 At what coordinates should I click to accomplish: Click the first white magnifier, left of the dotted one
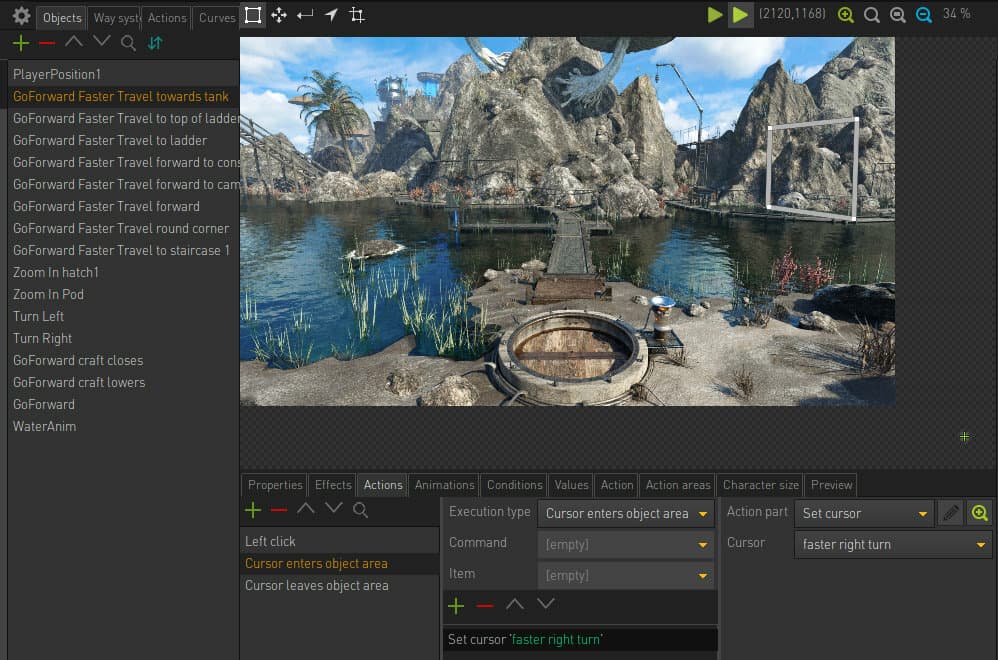point(871,15)
